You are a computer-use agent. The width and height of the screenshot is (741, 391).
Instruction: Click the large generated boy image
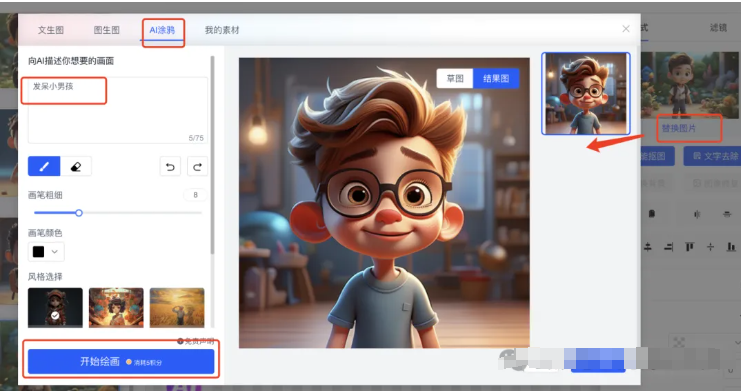[x=384, y=203]
